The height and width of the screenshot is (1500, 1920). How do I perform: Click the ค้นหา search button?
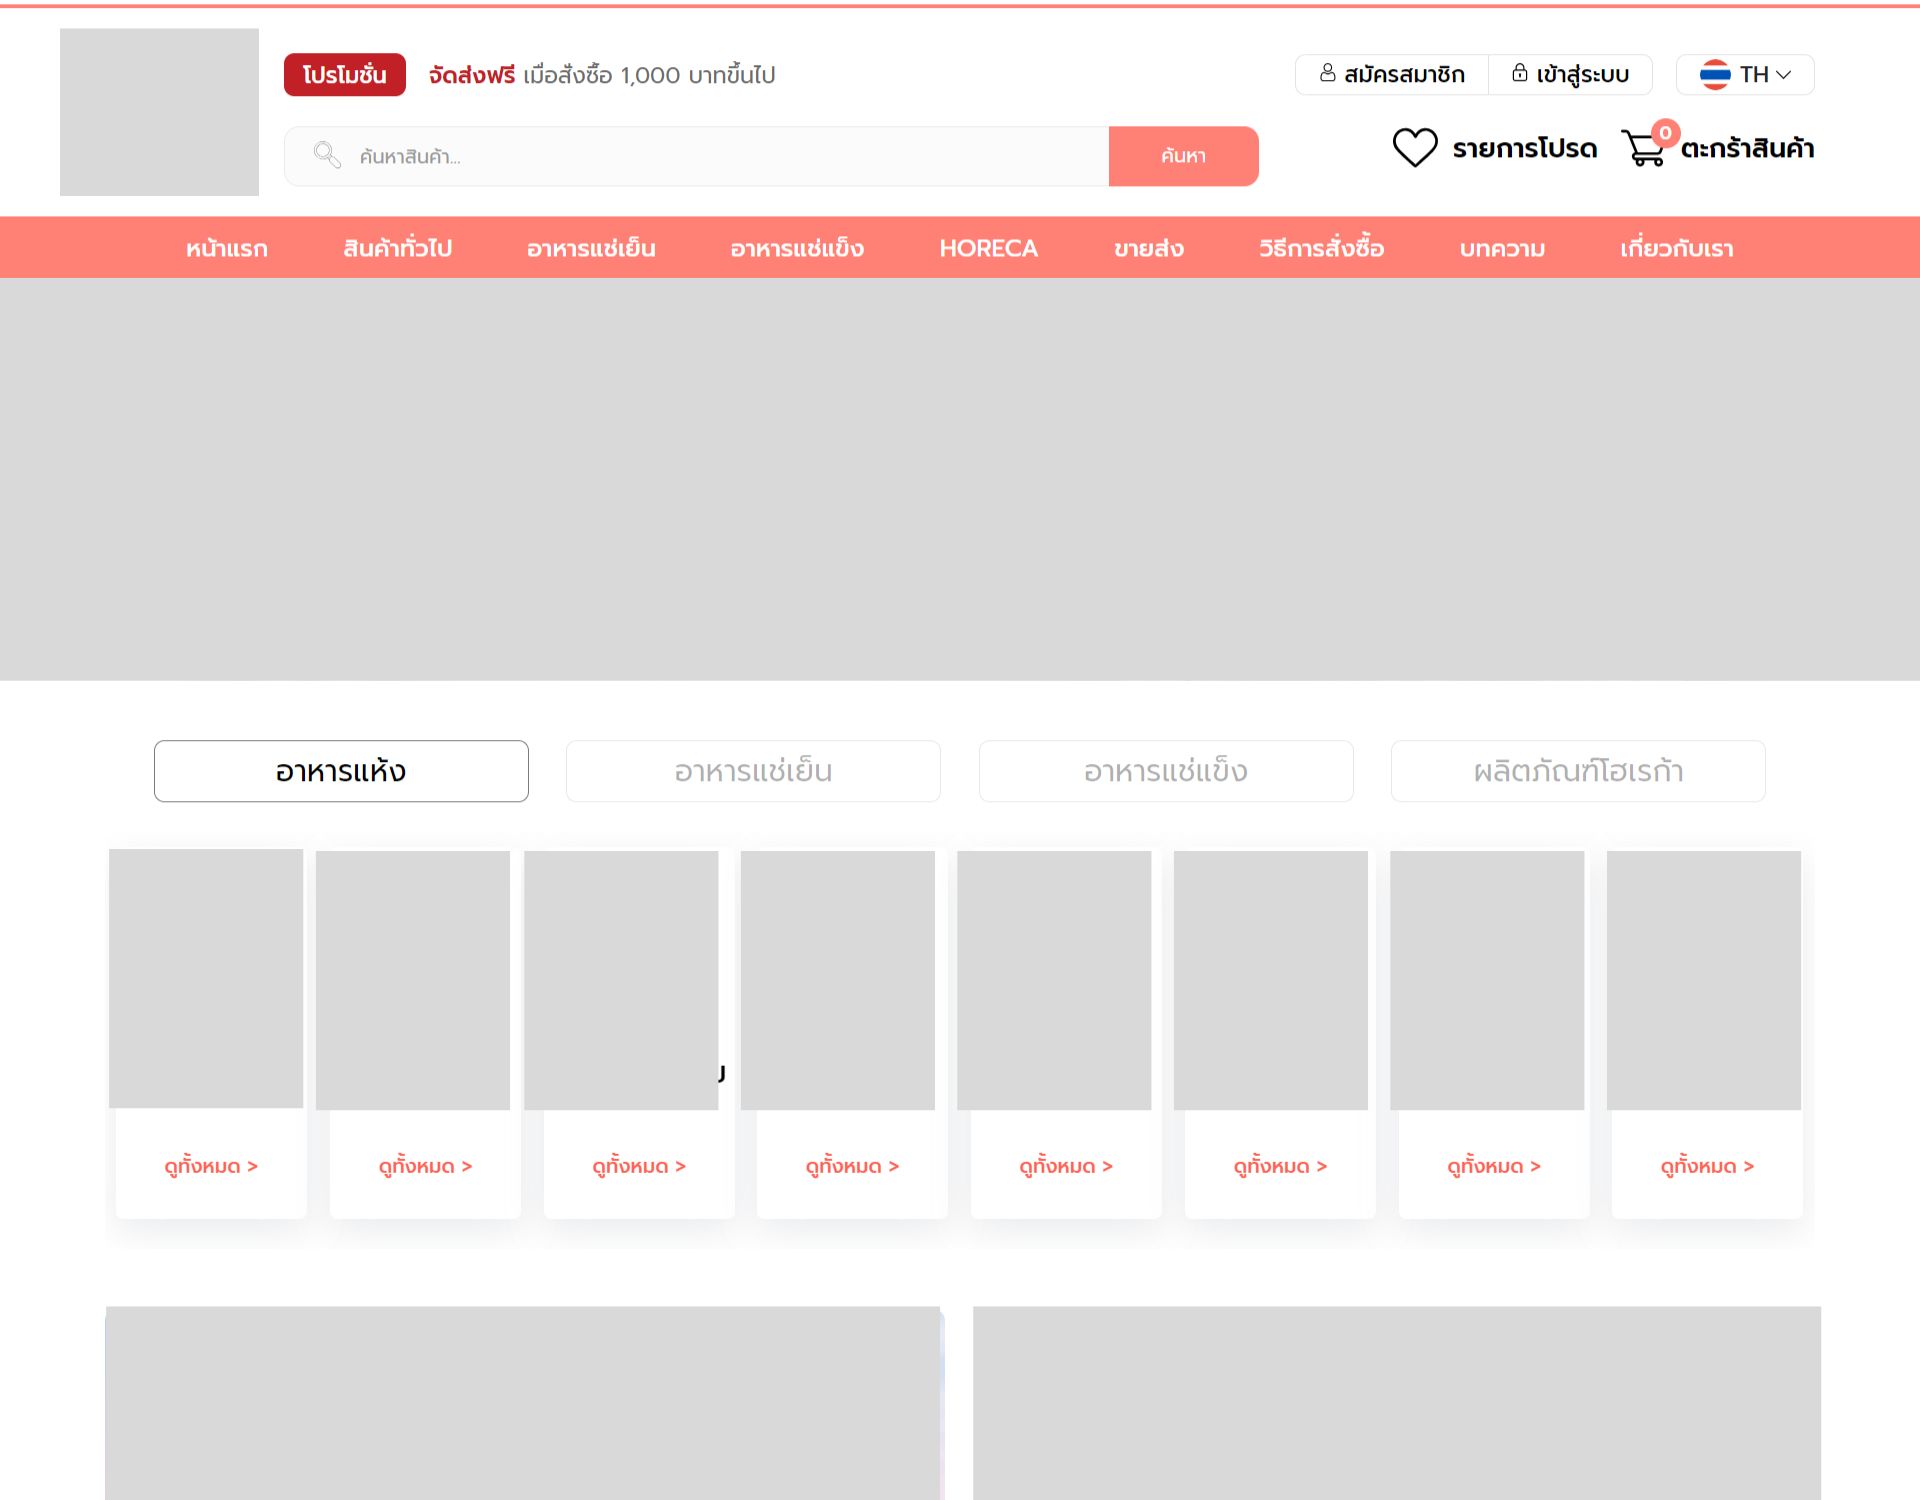(1183, 156)
